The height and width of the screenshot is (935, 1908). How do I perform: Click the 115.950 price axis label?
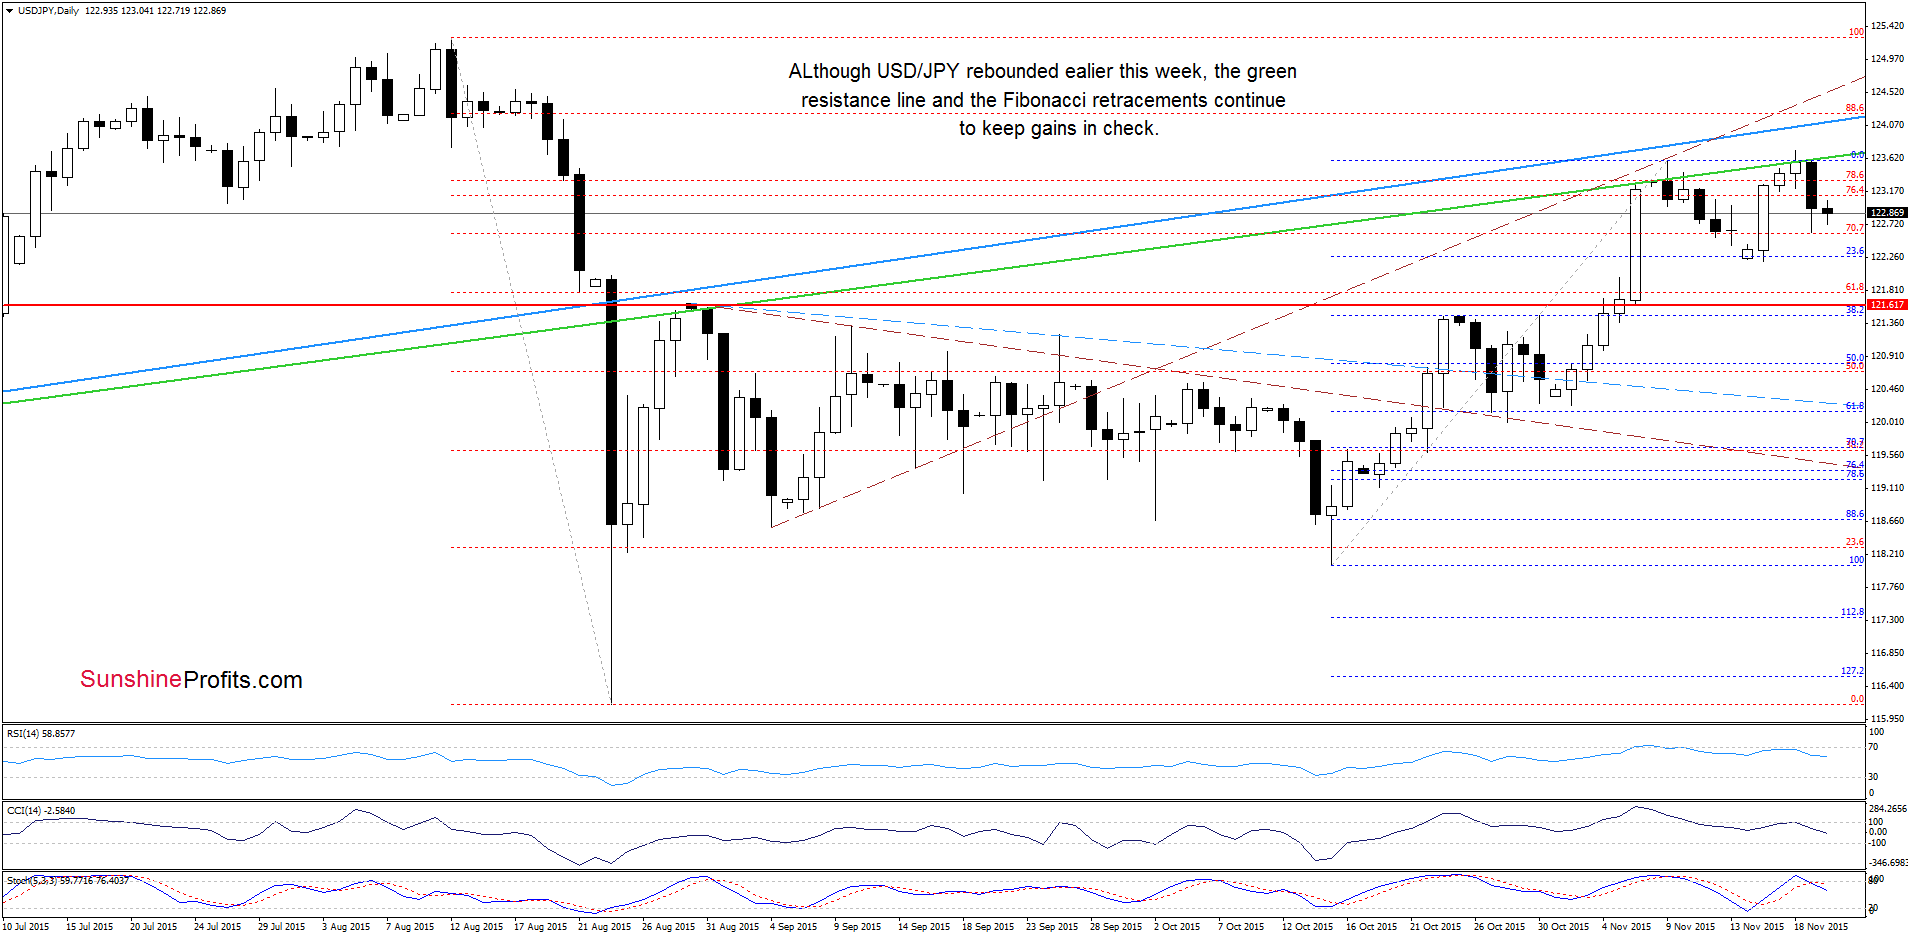click(1887, 719)
